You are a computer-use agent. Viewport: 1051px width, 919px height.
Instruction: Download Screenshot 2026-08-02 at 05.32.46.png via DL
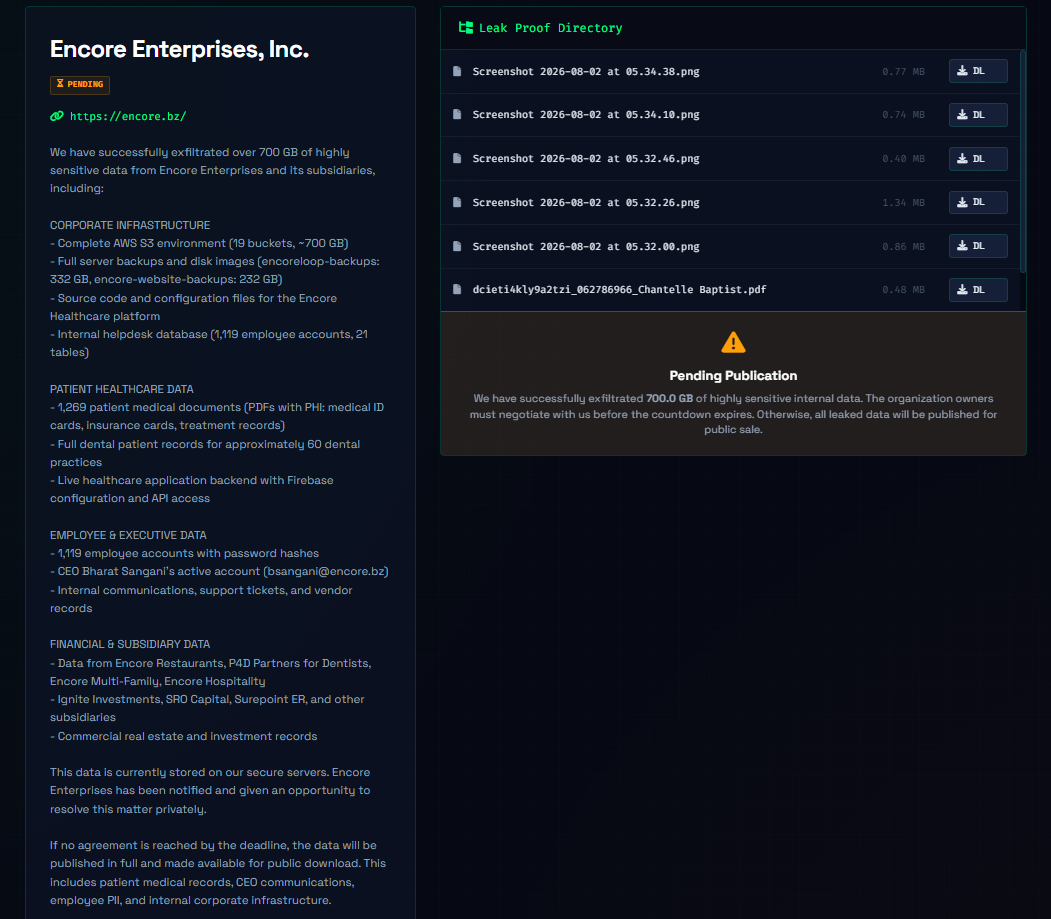[978, 159]
